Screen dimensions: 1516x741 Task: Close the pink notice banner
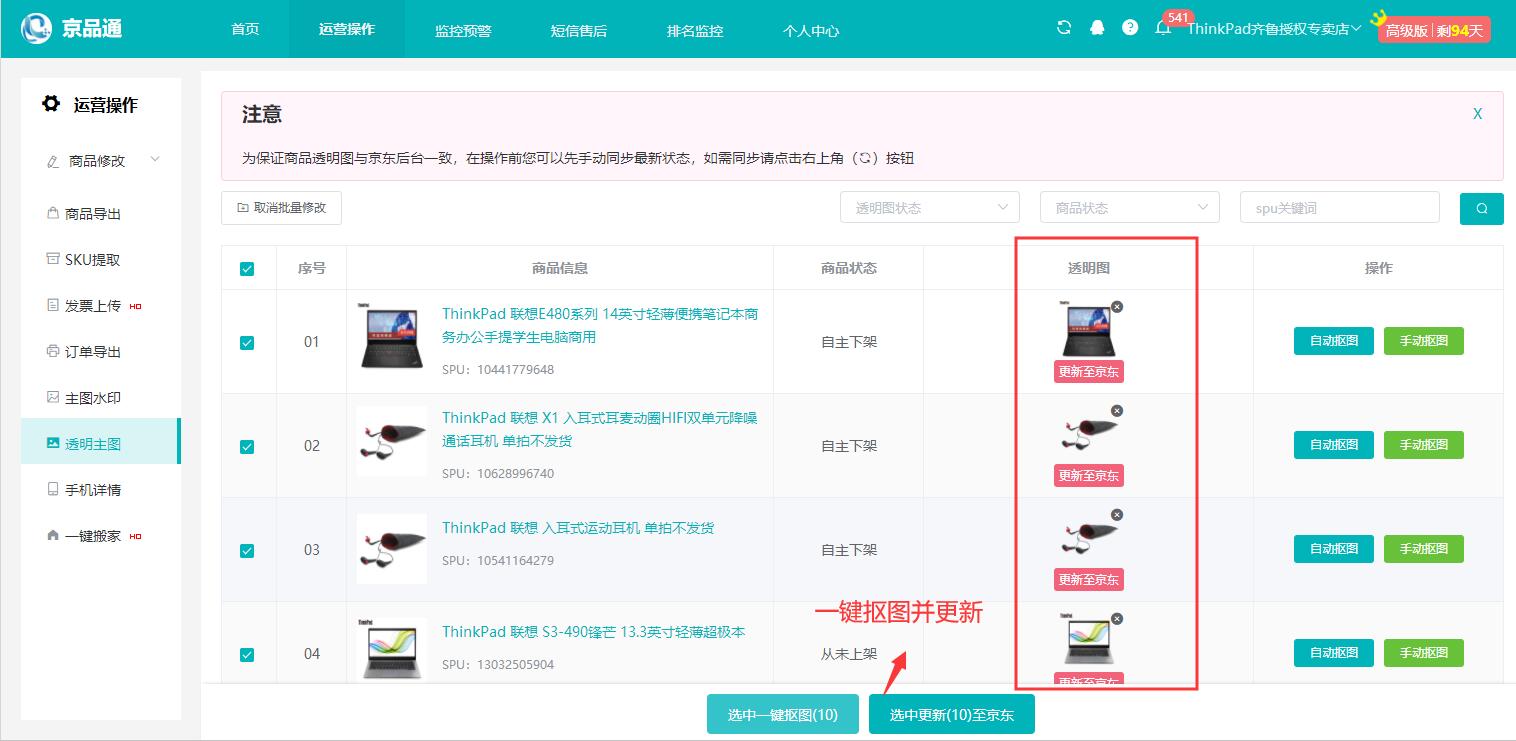click(1477, 114)
